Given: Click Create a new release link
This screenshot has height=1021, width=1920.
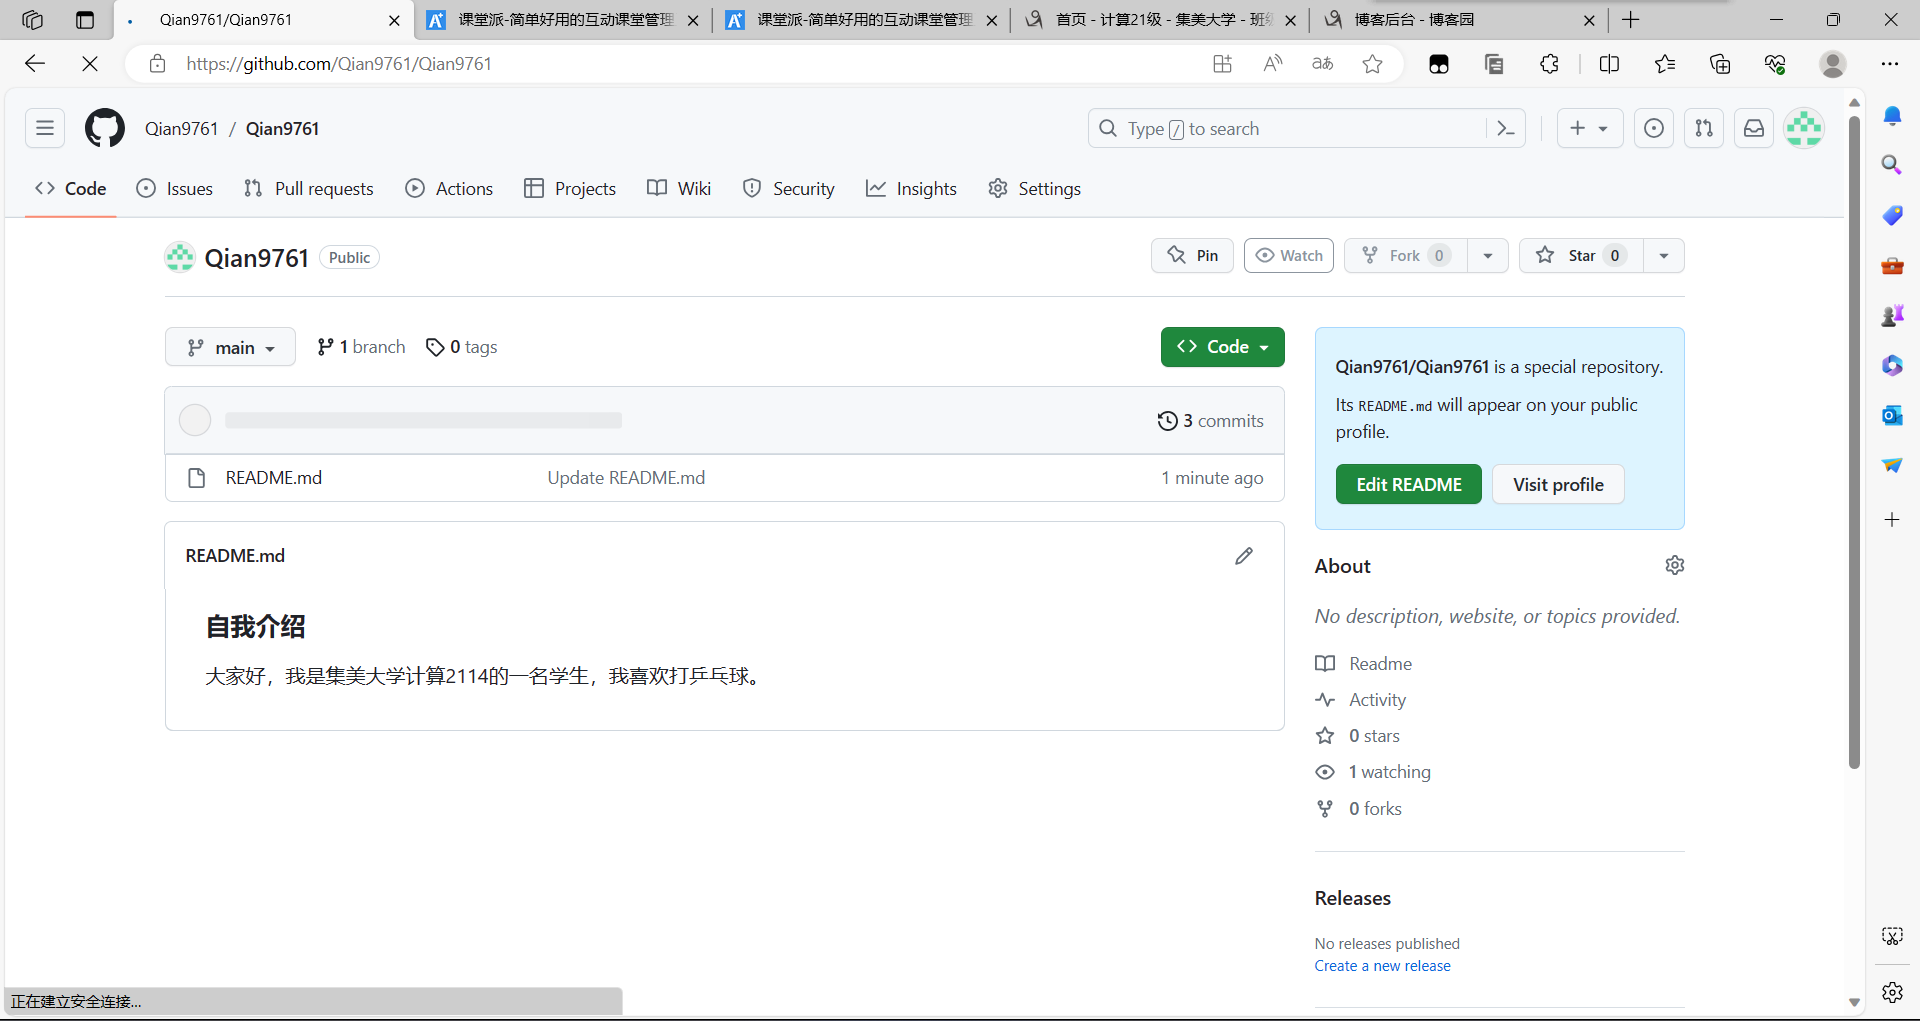Looking at the screenshot, I should 1382,966.
